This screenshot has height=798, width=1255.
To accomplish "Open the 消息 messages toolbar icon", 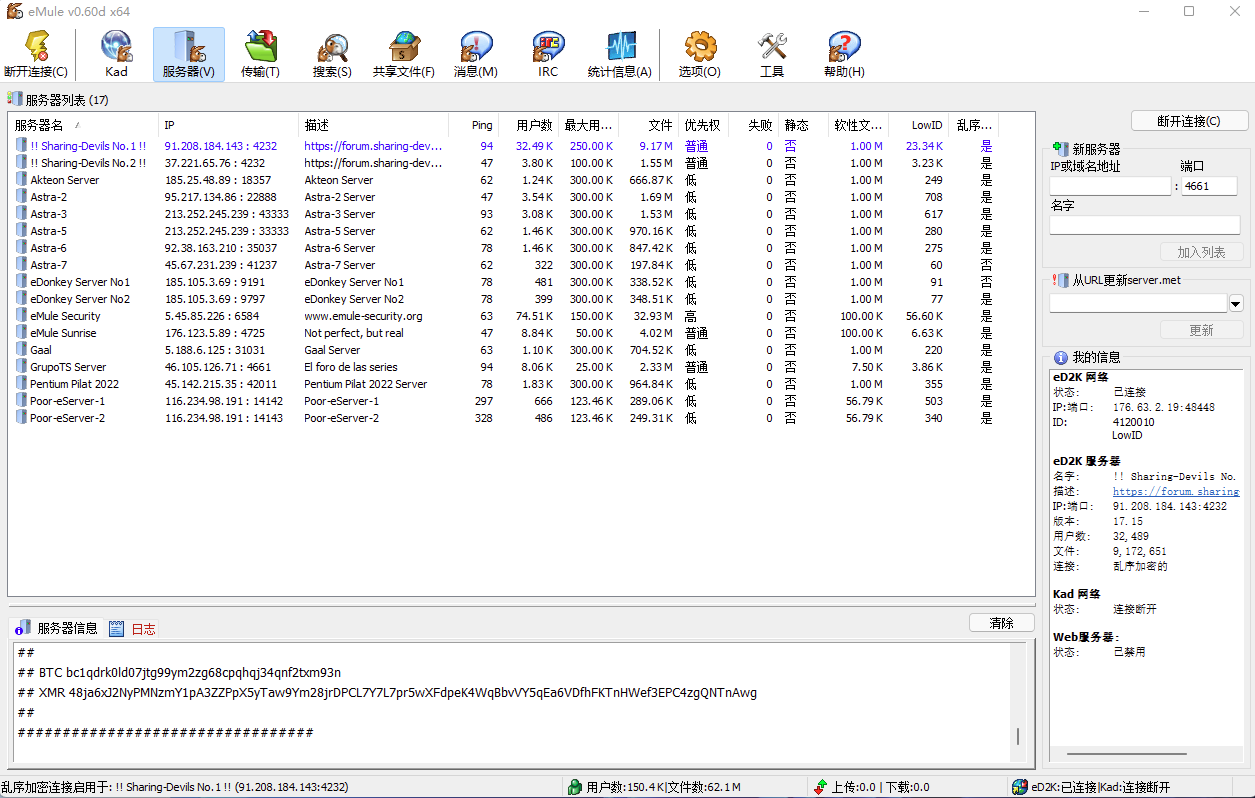I will [476, 54].
